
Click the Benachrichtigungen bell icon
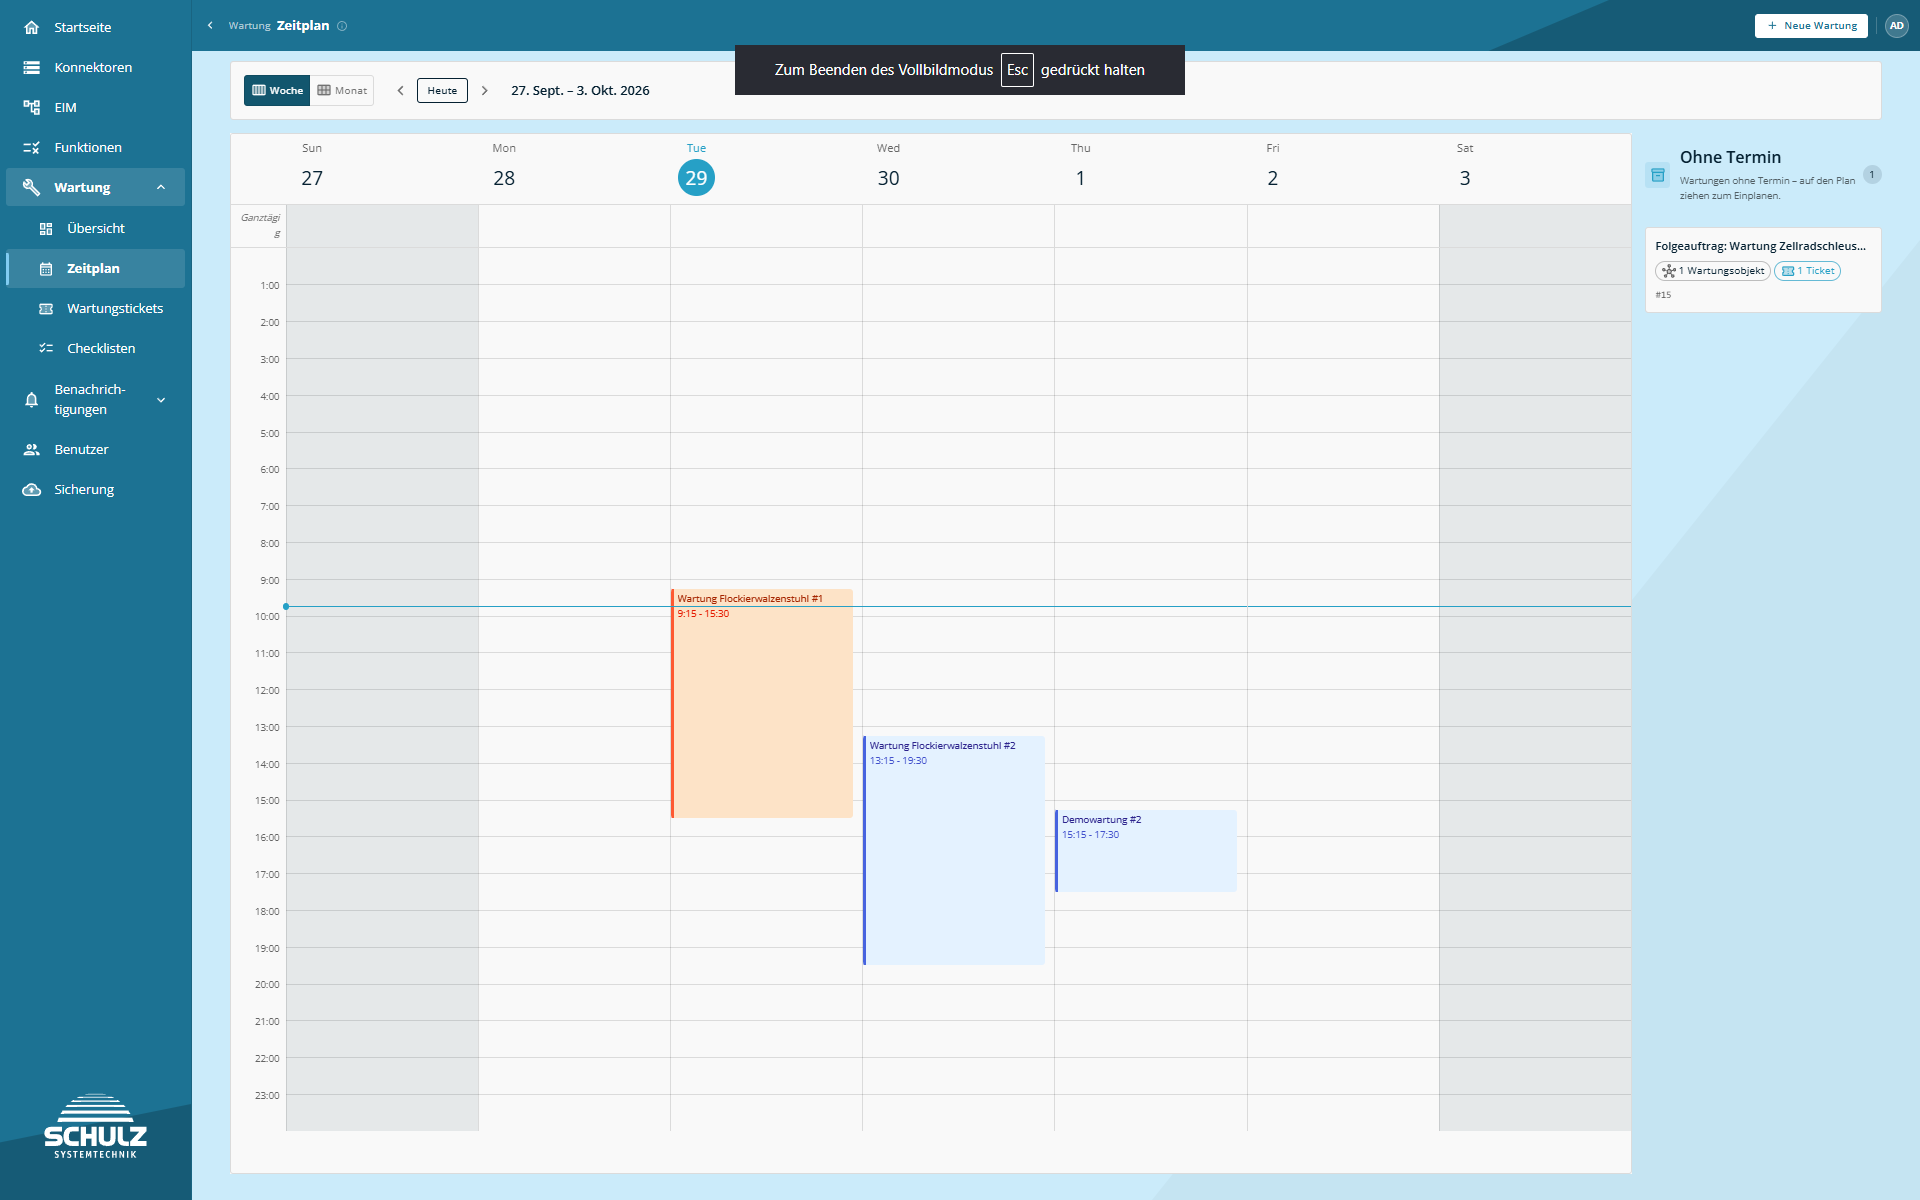32,400
